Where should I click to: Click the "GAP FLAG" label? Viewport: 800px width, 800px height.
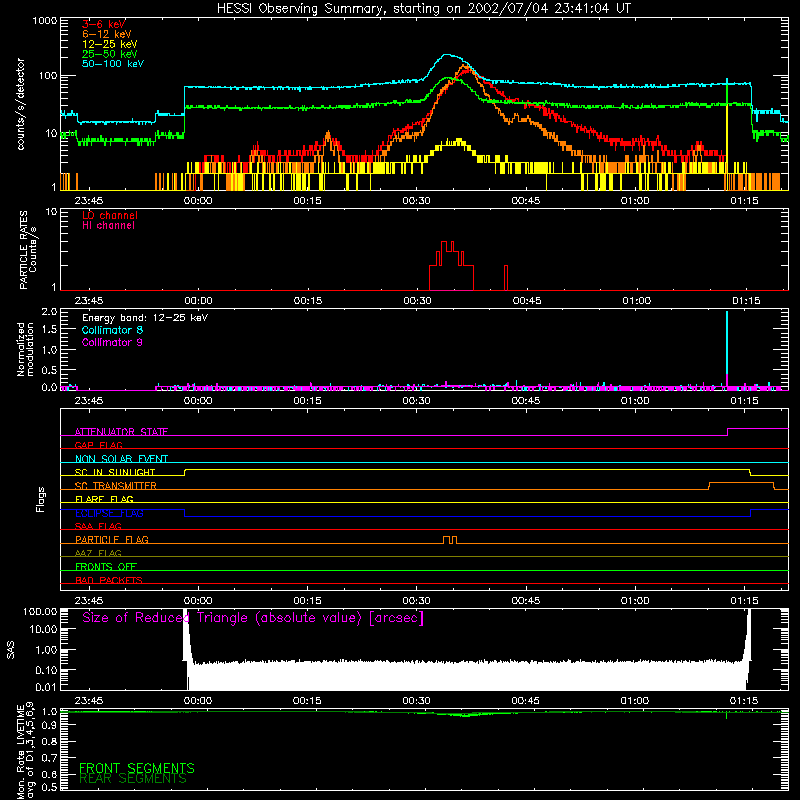click(x=98, y=445)
